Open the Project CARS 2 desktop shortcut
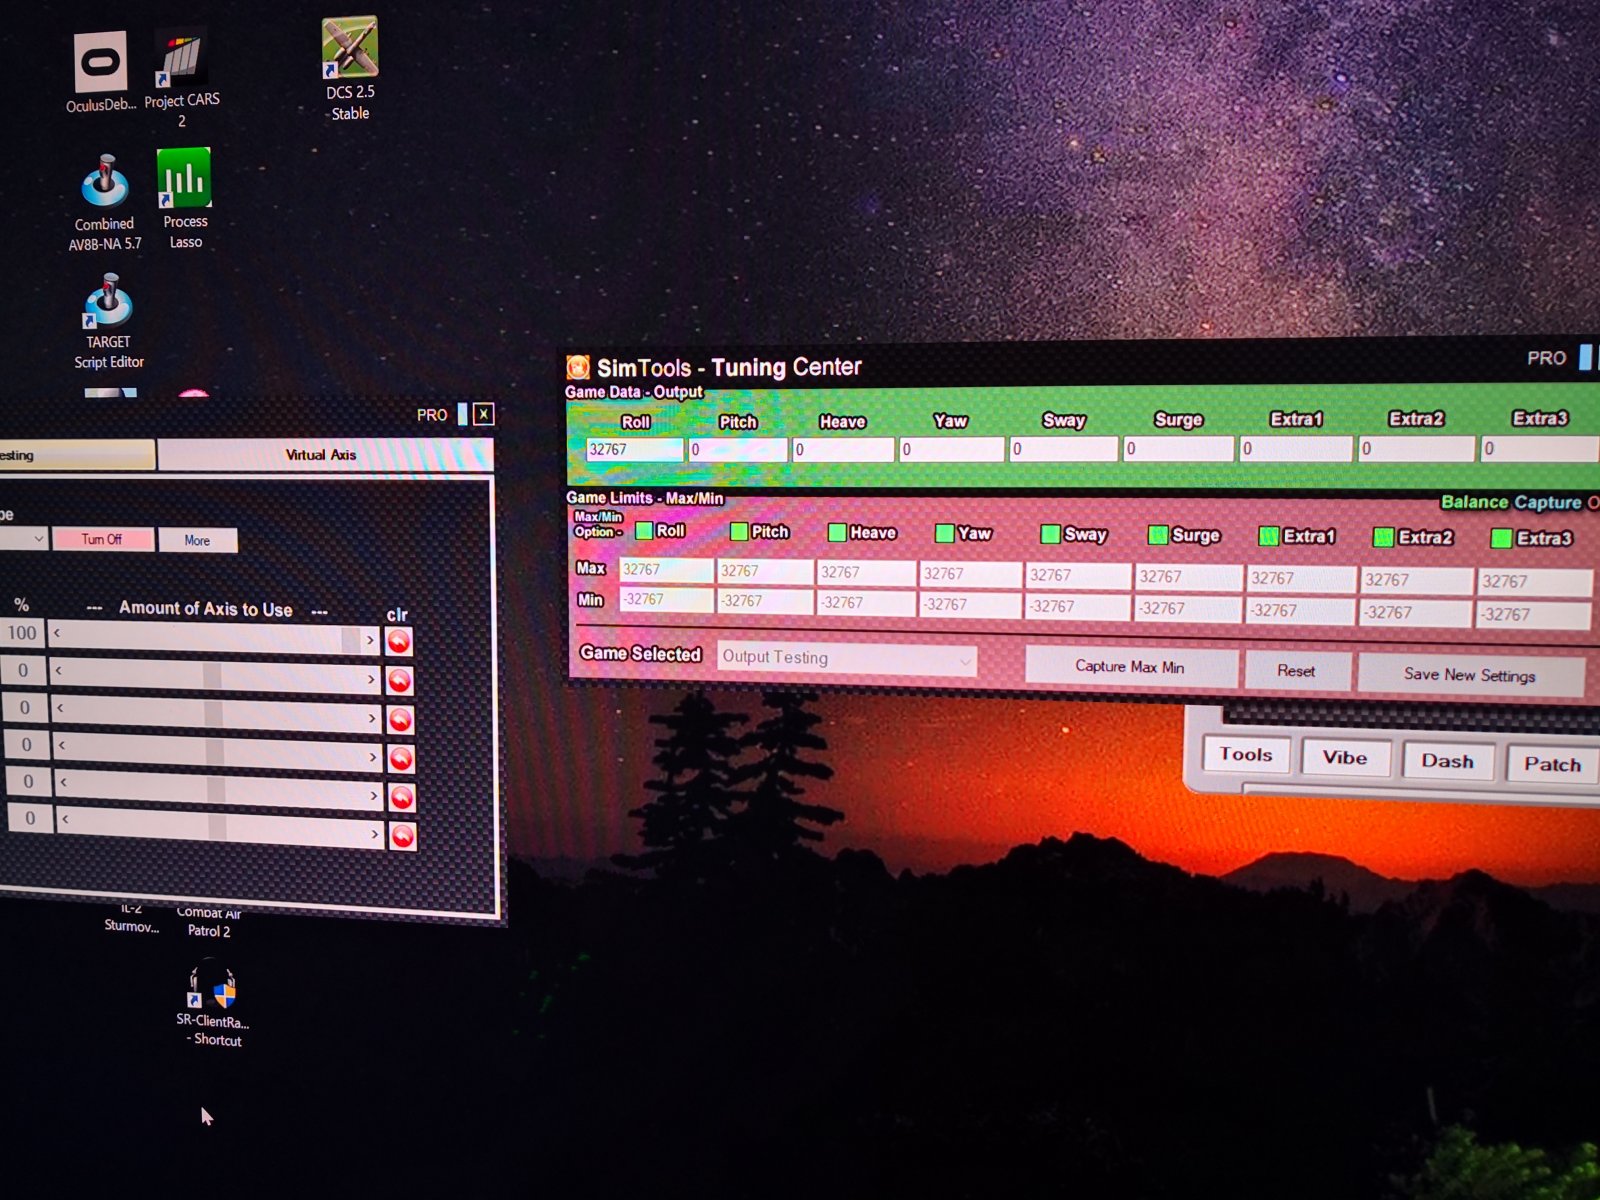Viewport: 1600px width, 1200px height. point(182,78)
